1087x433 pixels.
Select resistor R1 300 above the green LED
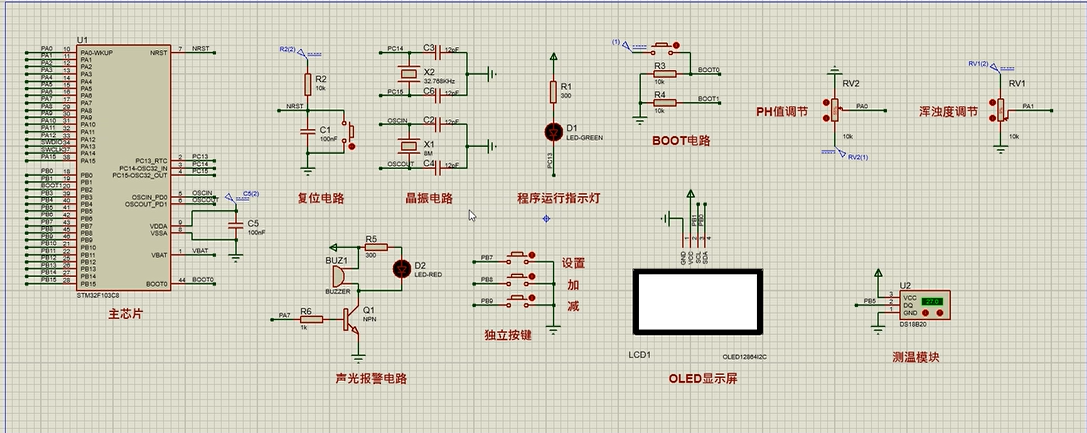(x=553, y=91)
